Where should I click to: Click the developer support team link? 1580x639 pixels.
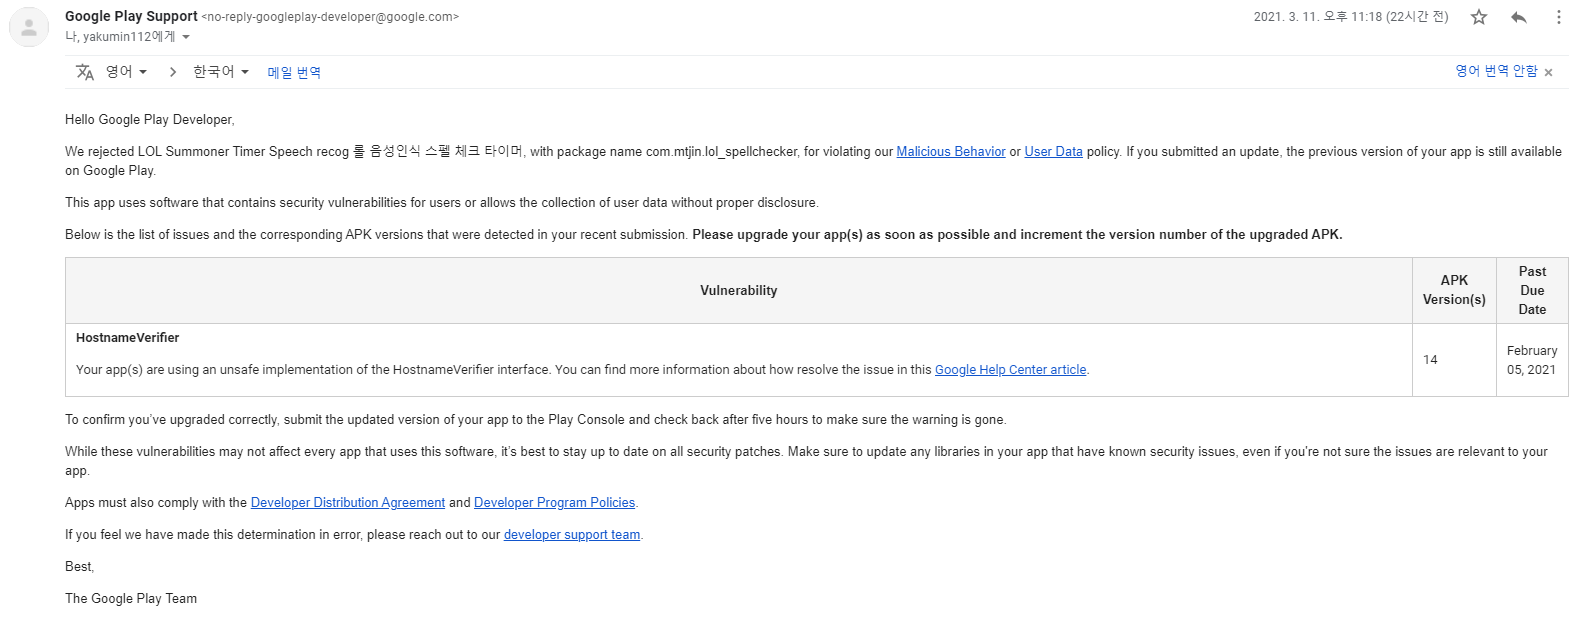coord(572,535)
